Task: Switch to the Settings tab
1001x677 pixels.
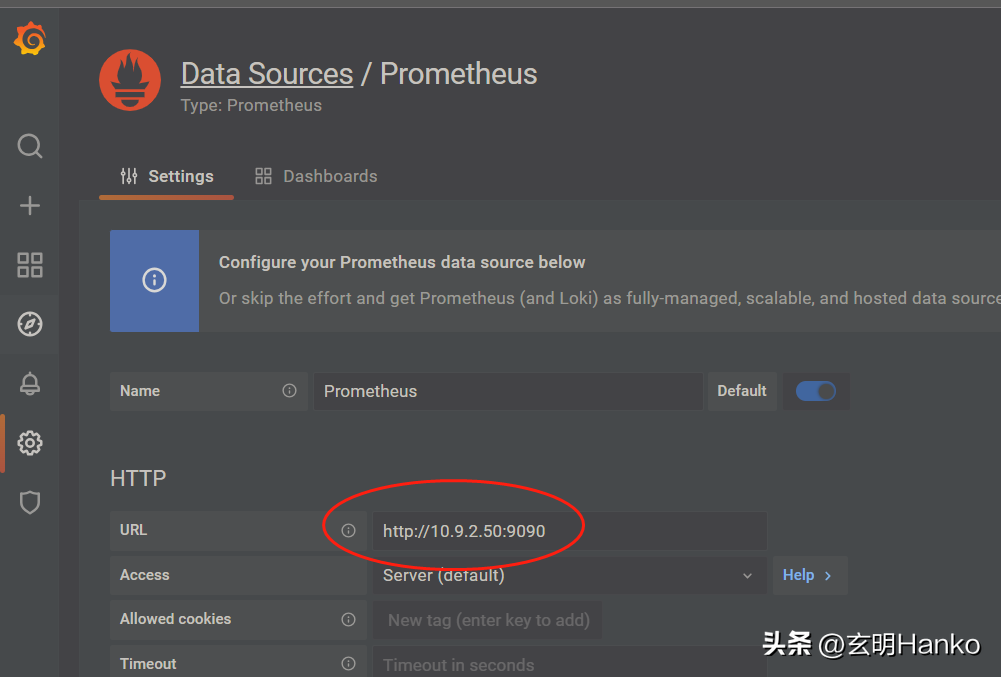Action: click(167, 176)
